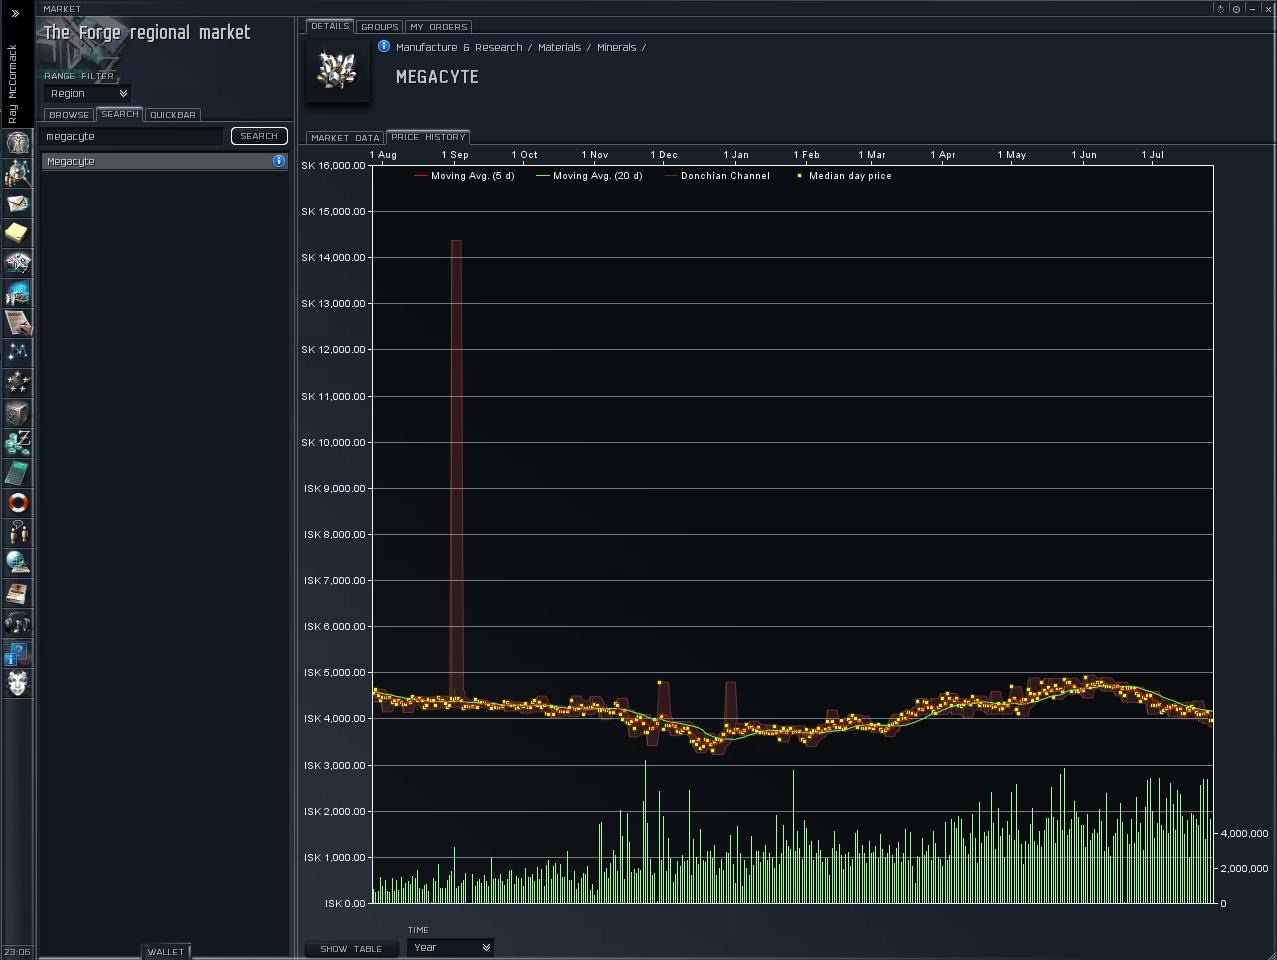
Task: Click the 23:06 clock in the corner
Action: pyautogui.click(x=17, y=952)
